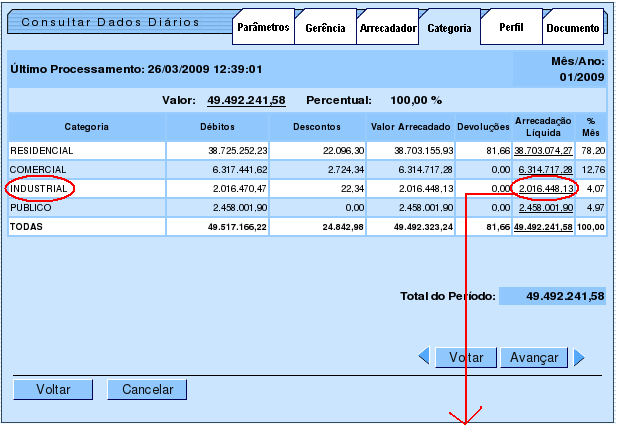Image resolution: width=623 pixels, height=436 pixels.
Task: Go to the Categoria tab
Action: (449, 29)
